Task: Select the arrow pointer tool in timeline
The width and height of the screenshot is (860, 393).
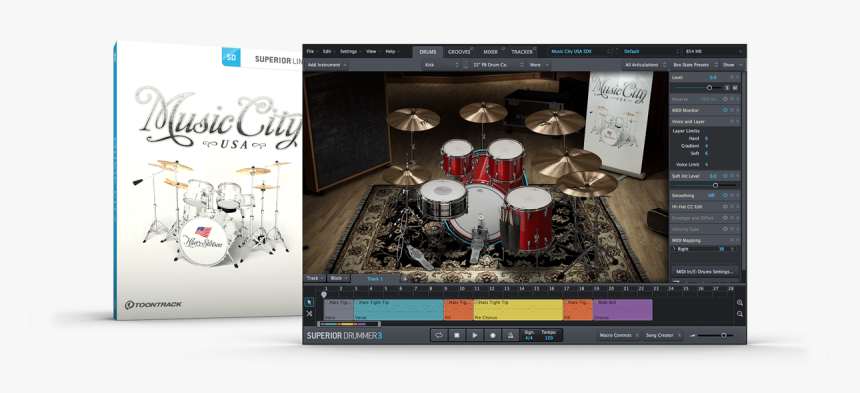Action: click(309, 302)
